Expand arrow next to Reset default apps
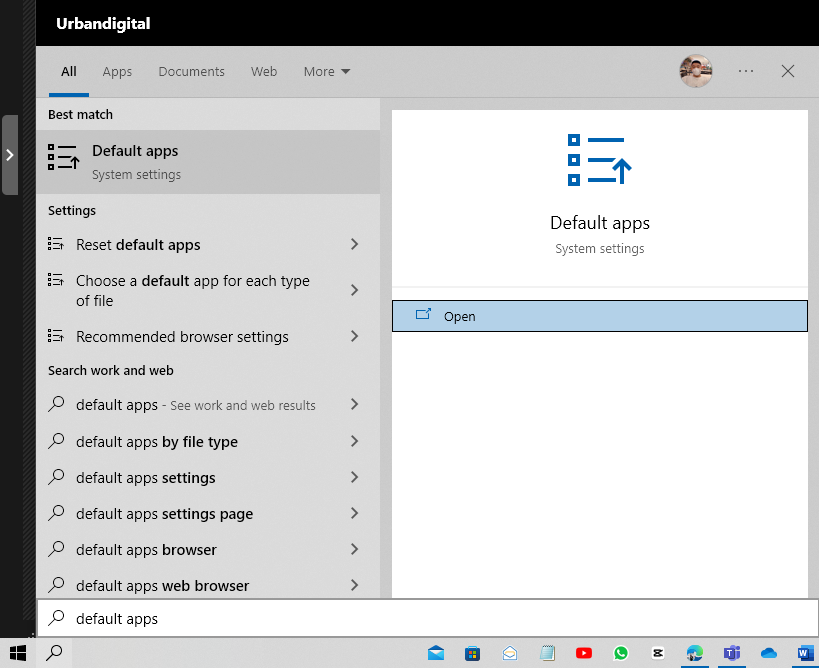The width and height of the screenshot is (819, 668). 354,245
